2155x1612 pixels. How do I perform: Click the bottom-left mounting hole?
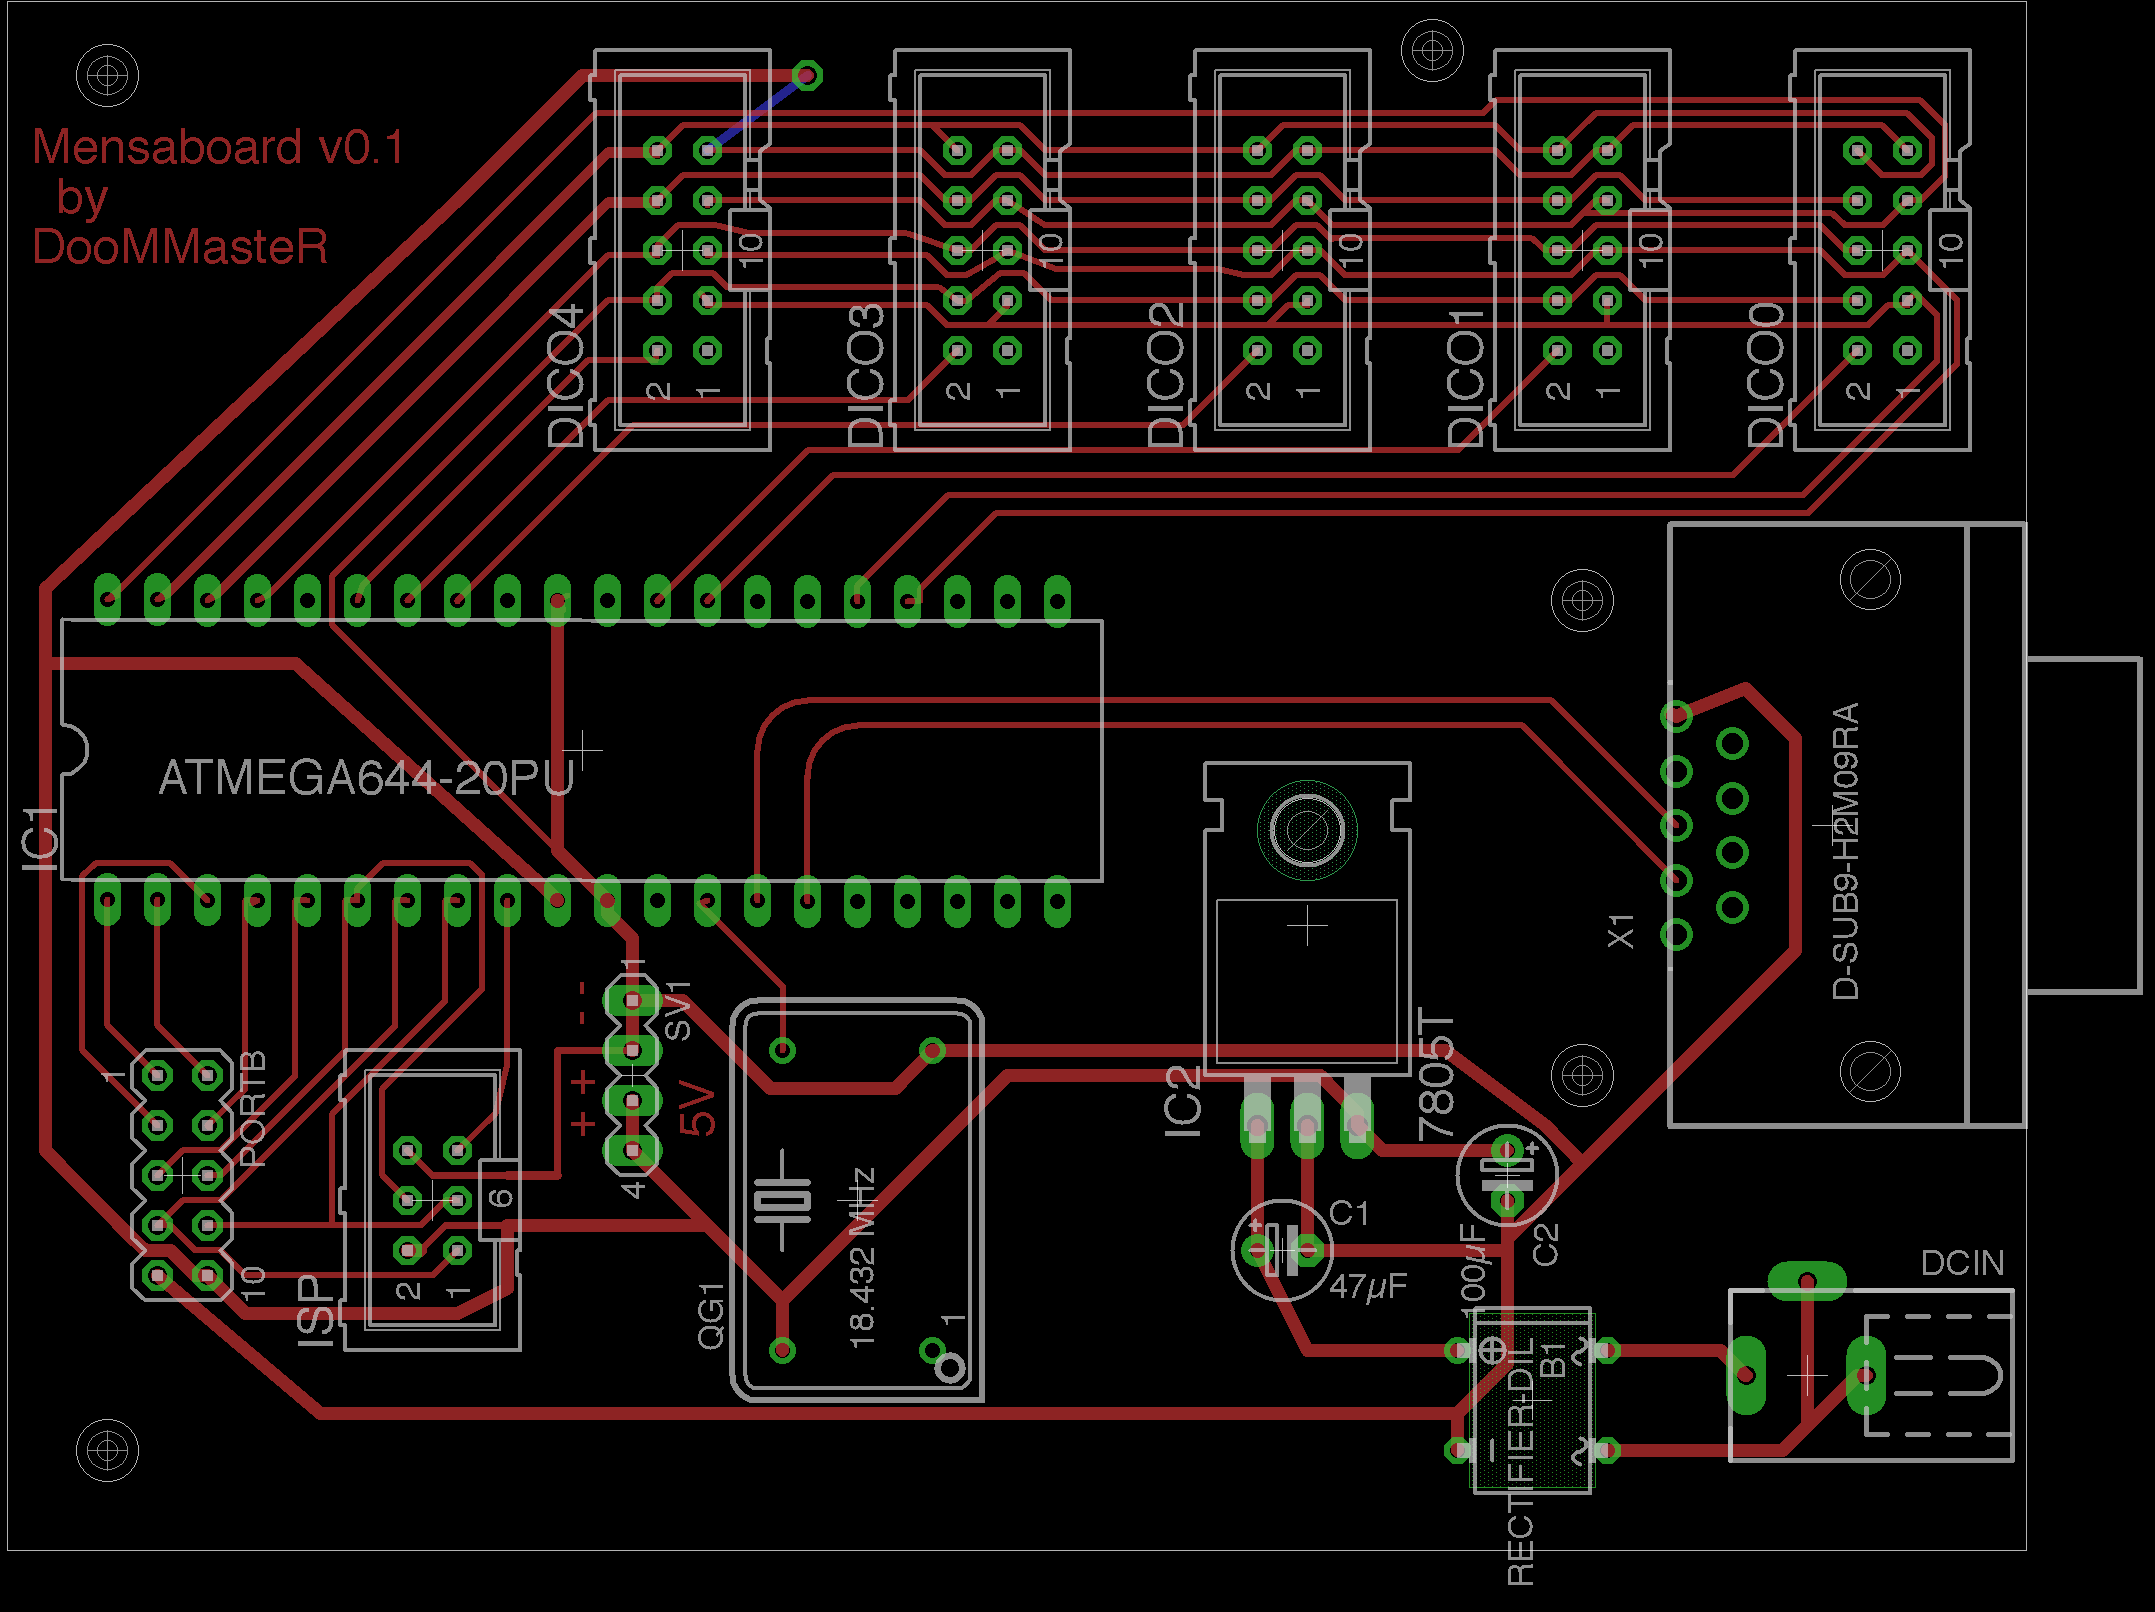107,1449
